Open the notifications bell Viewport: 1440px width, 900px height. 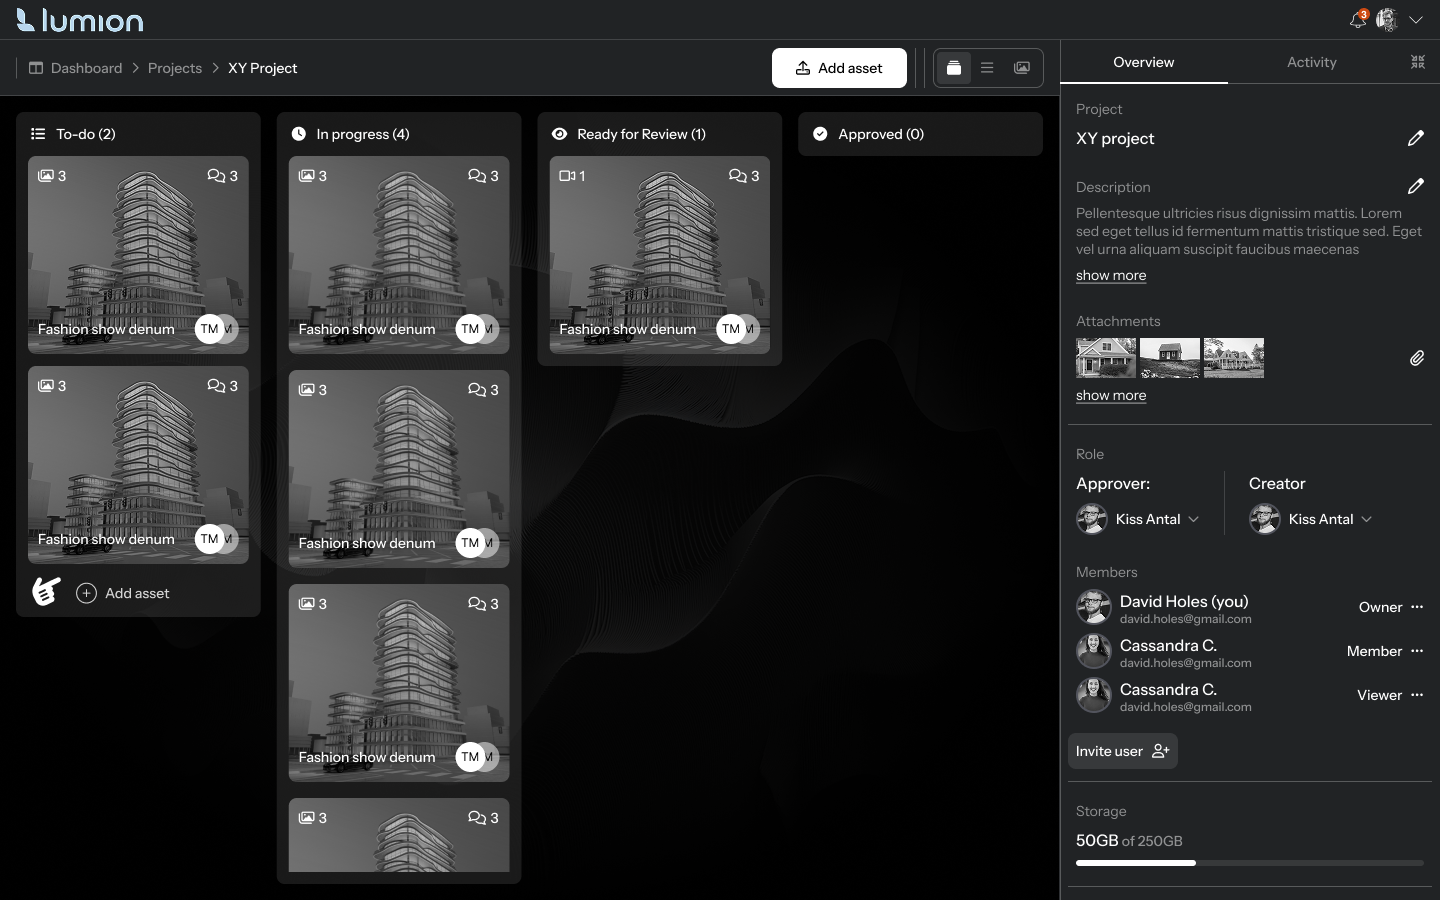(1357, 19)
